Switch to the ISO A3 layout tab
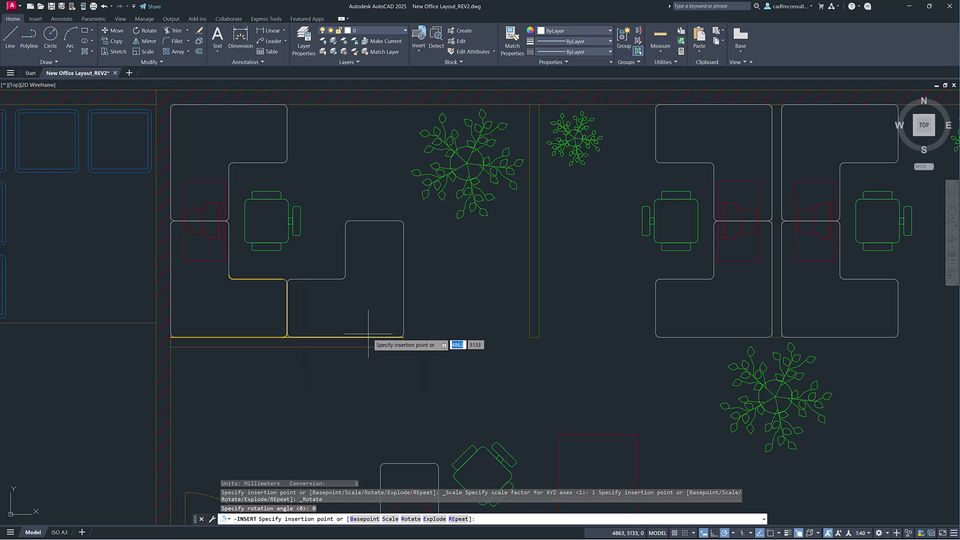 click(59, 533)
